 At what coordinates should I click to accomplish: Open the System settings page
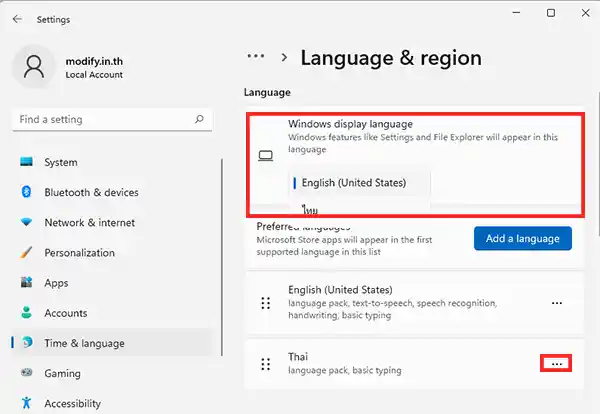(60, 162)
